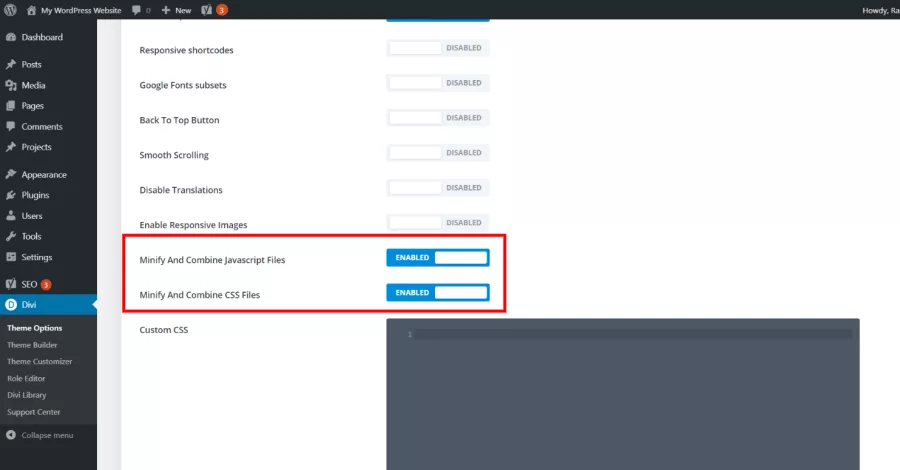Toggle Enable Responsive Images switch
The width and height of the screenshot is (900, 470).
tap(438, 223)
